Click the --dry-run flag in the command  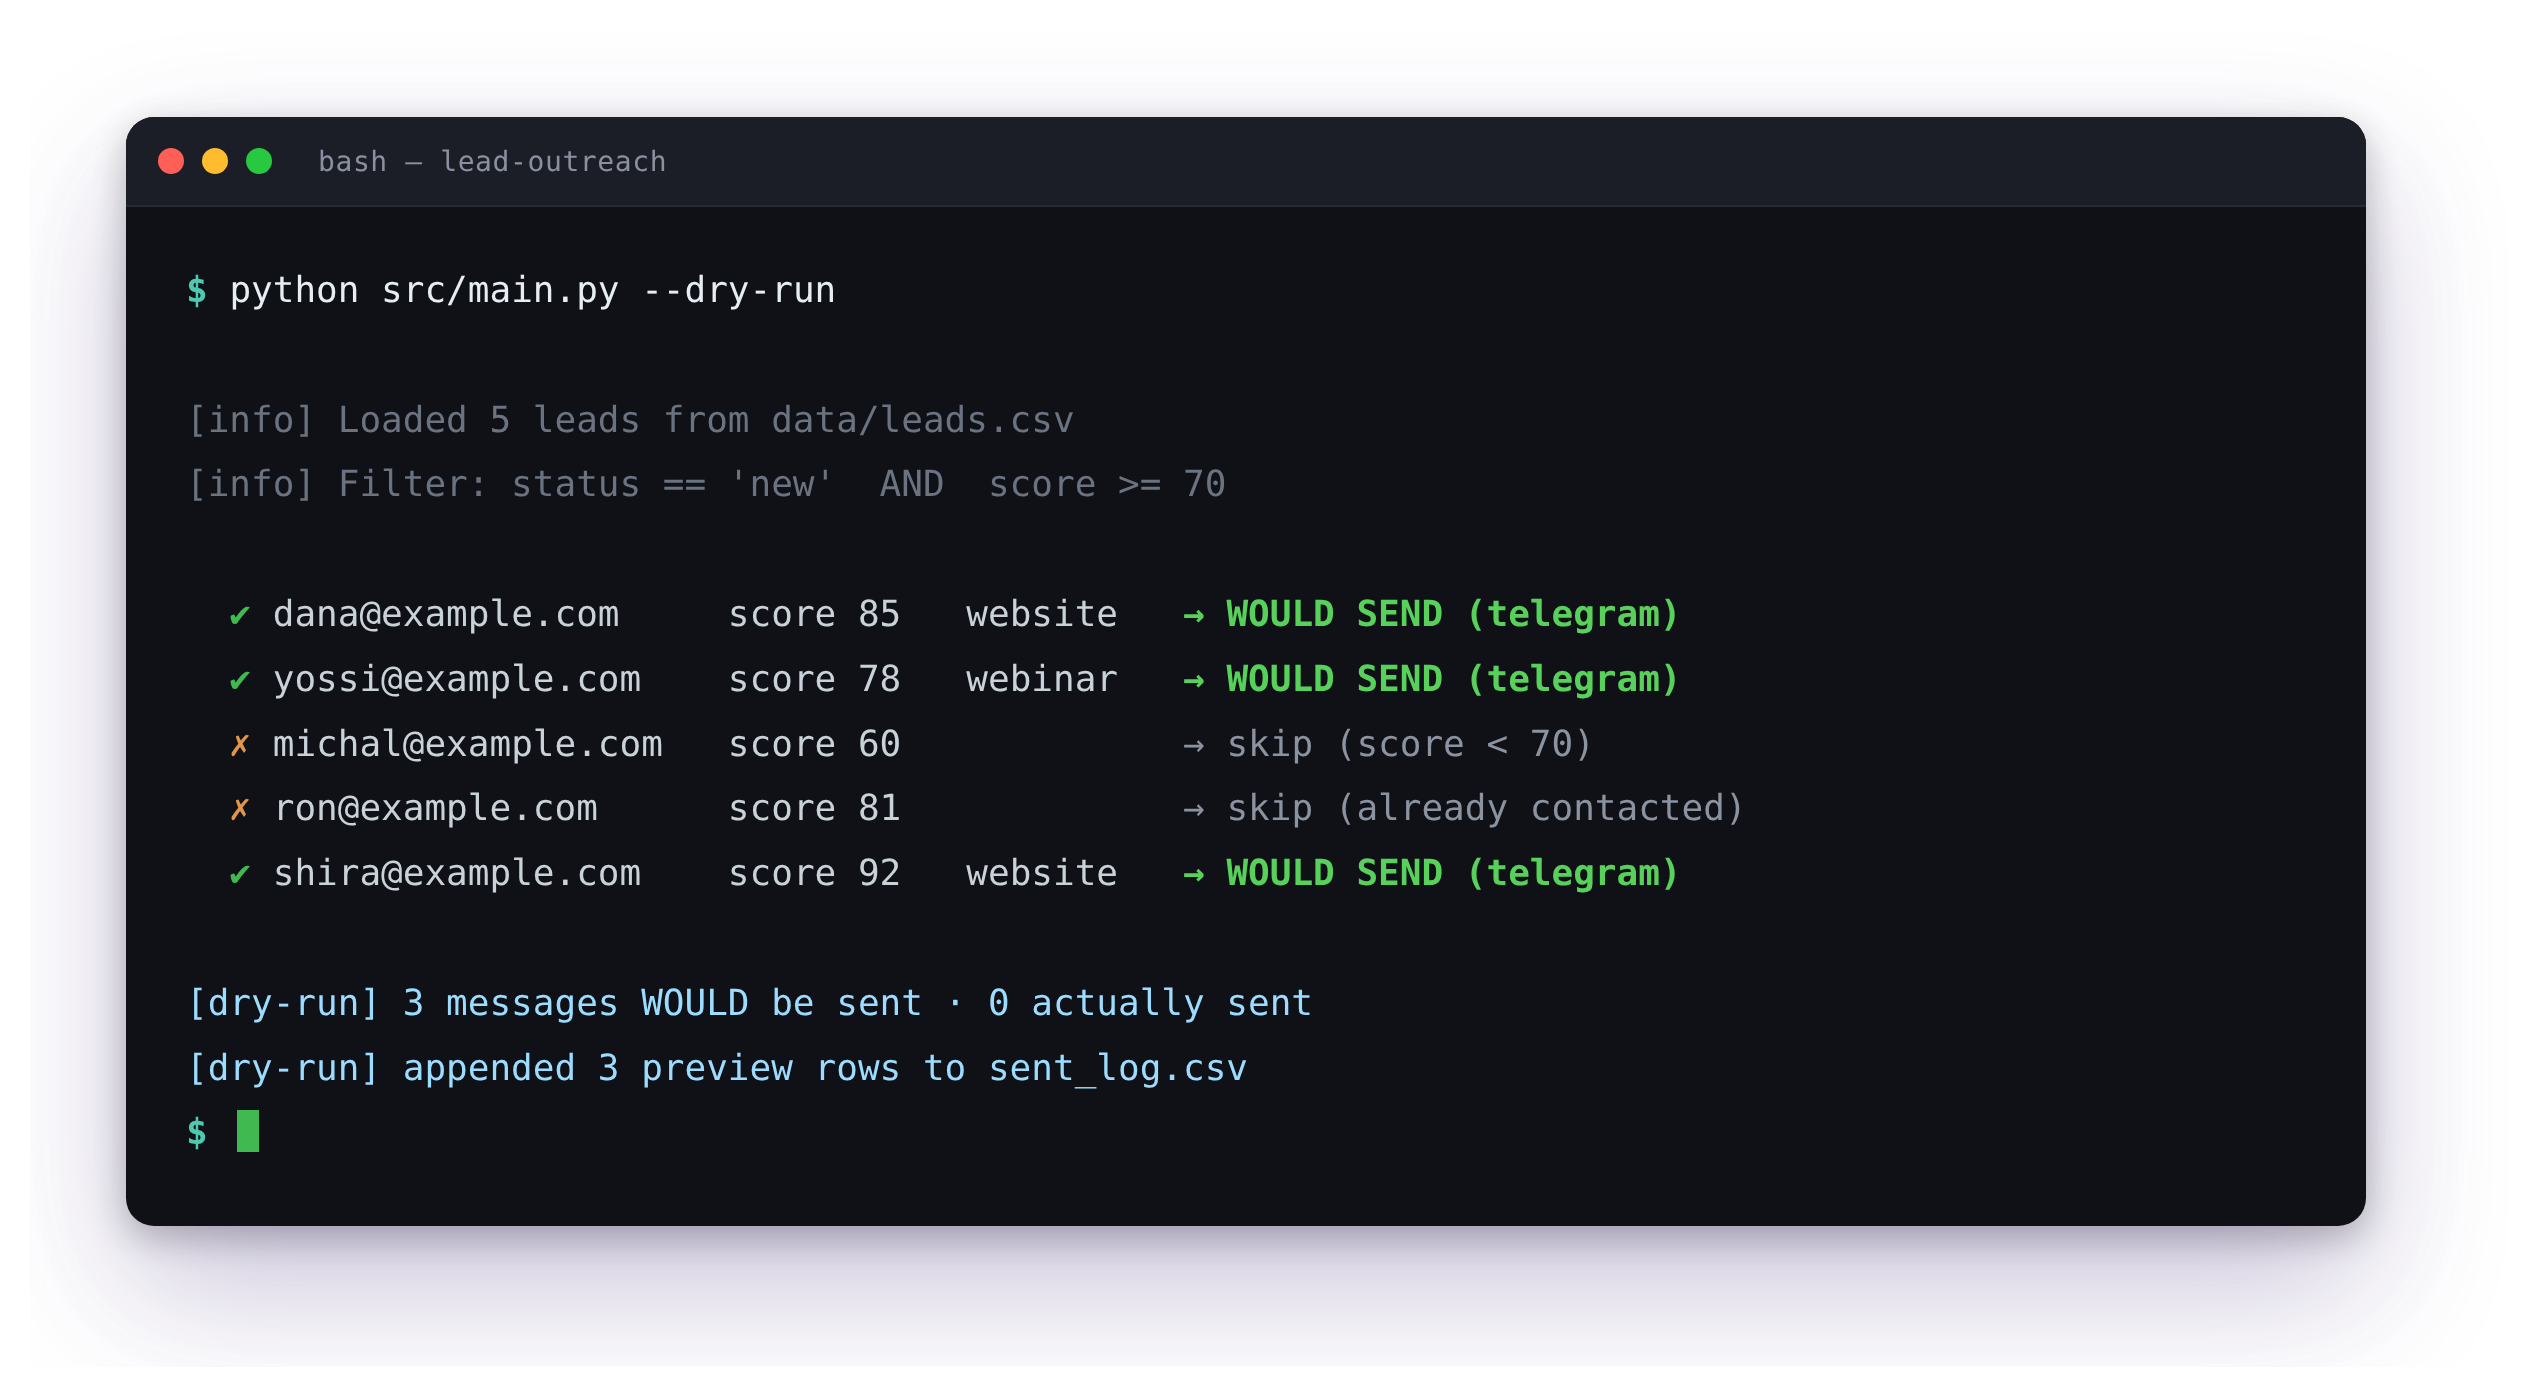click(x=739, y=291)
